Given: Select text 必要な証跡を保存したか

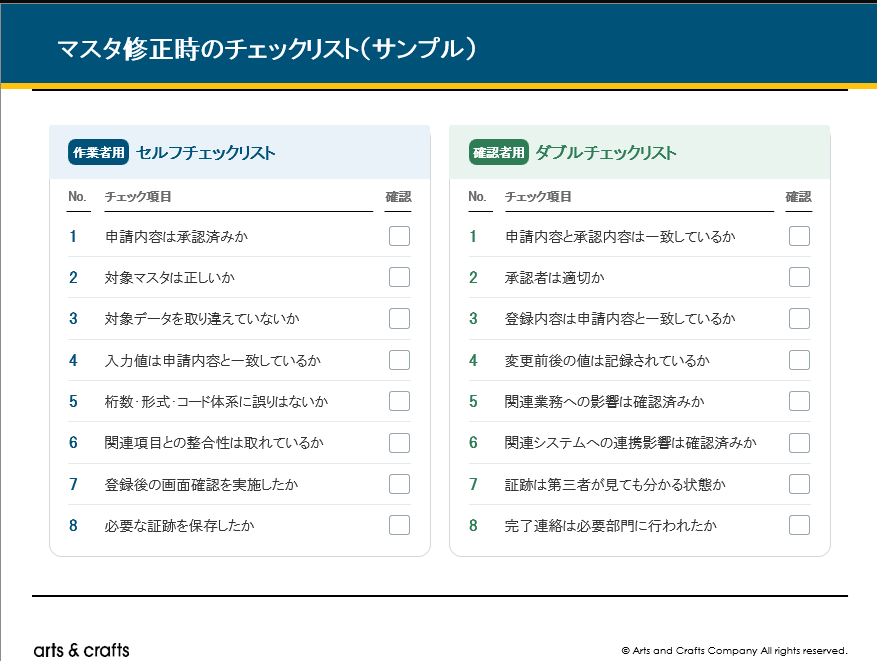Looking at the screenshot, I should [180, 526].
